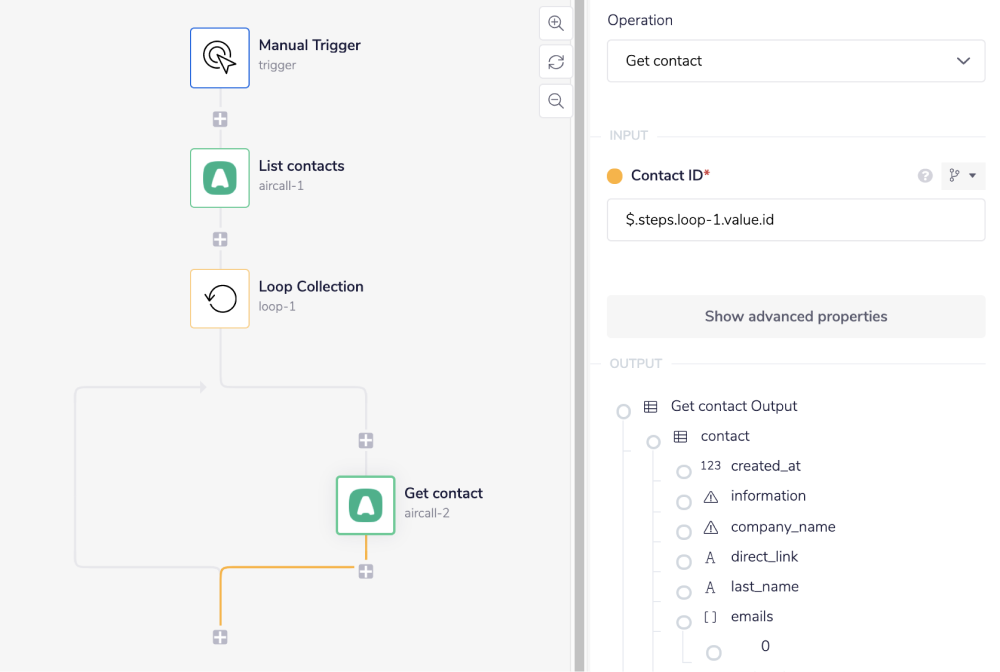Zoom in on the workflow canvas
The width and height of the screenshot is (1000, 672).
(x=556, y=24)
